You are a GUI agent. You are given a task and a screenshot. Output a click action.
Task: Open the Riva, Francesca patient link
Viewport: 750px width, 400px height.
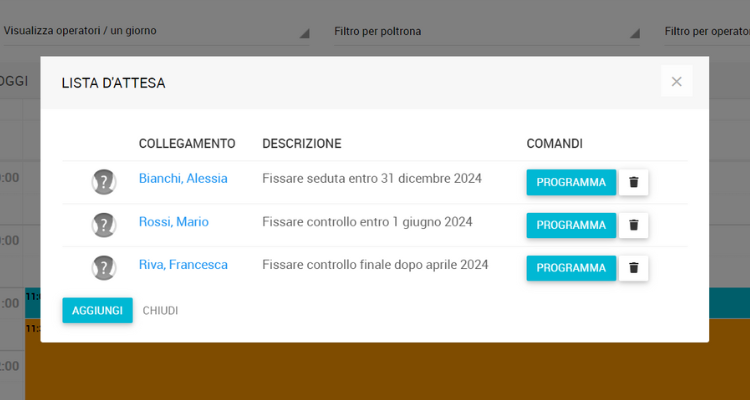[183, 265]
